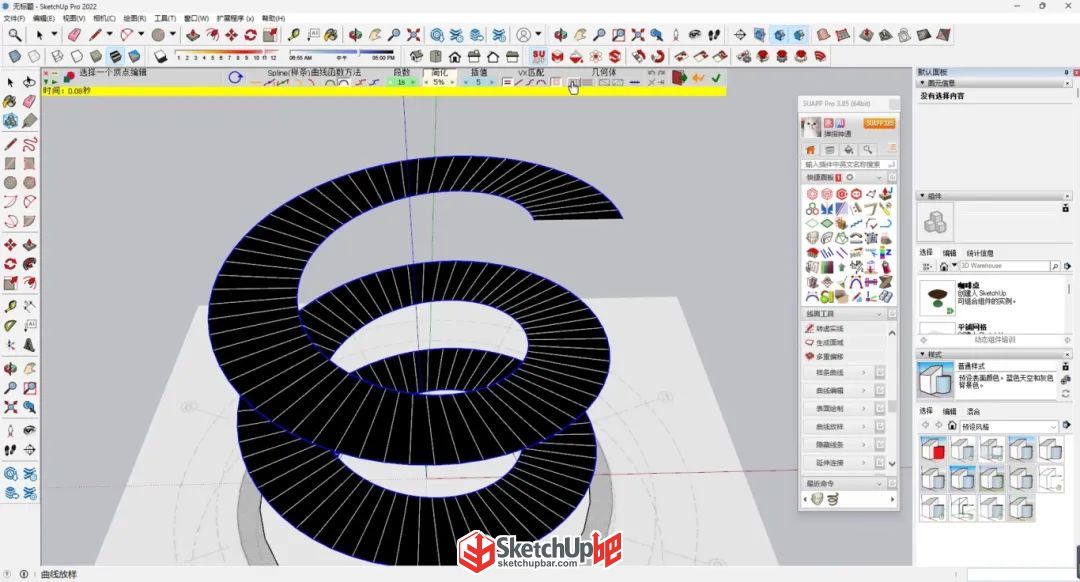
Task: Click the SUAPP plugin name search field
Action: (x=848, y=165)
